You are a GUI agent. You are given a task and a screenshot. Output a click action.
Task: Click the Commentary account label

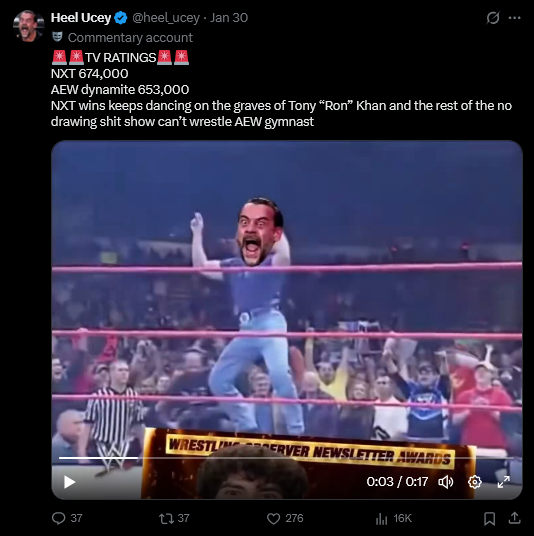click(130, 38)
